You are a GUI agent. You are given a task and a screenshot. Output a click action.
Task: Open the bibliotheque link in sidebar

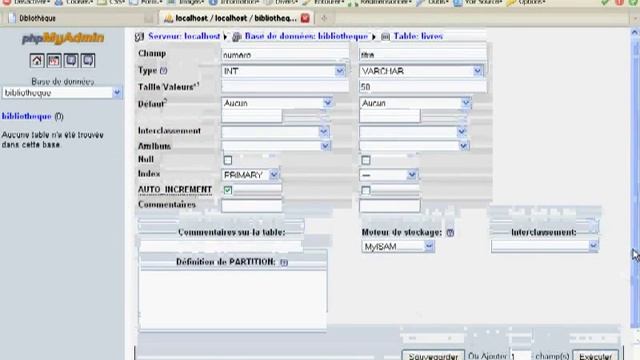[27, 116]
